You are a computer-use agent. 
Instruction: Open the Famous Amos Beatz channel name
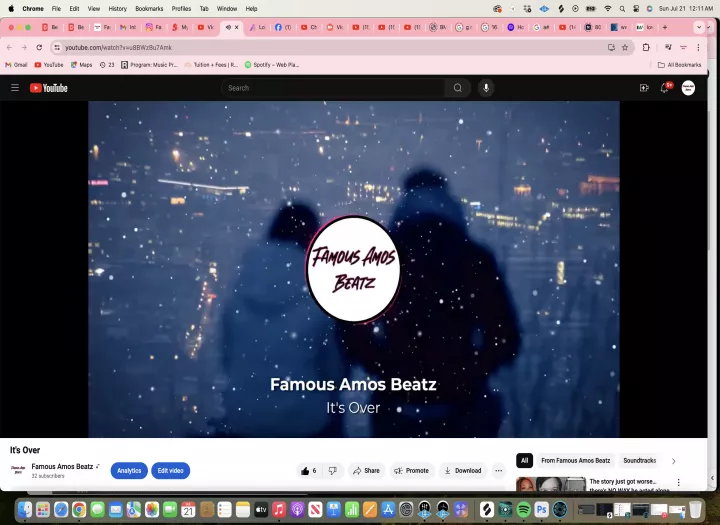[62, 466]
